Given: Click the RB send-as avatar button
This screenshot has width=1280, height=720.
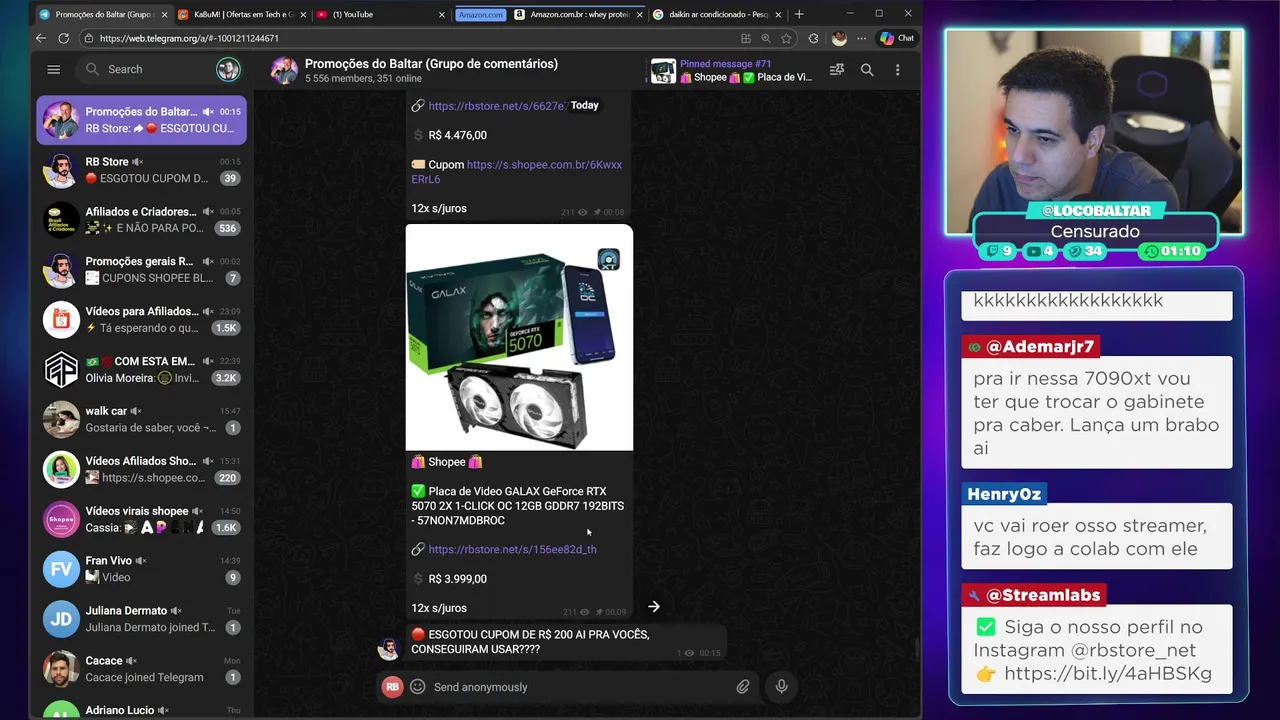Looking at the screenshot, I should coord(392,687).
